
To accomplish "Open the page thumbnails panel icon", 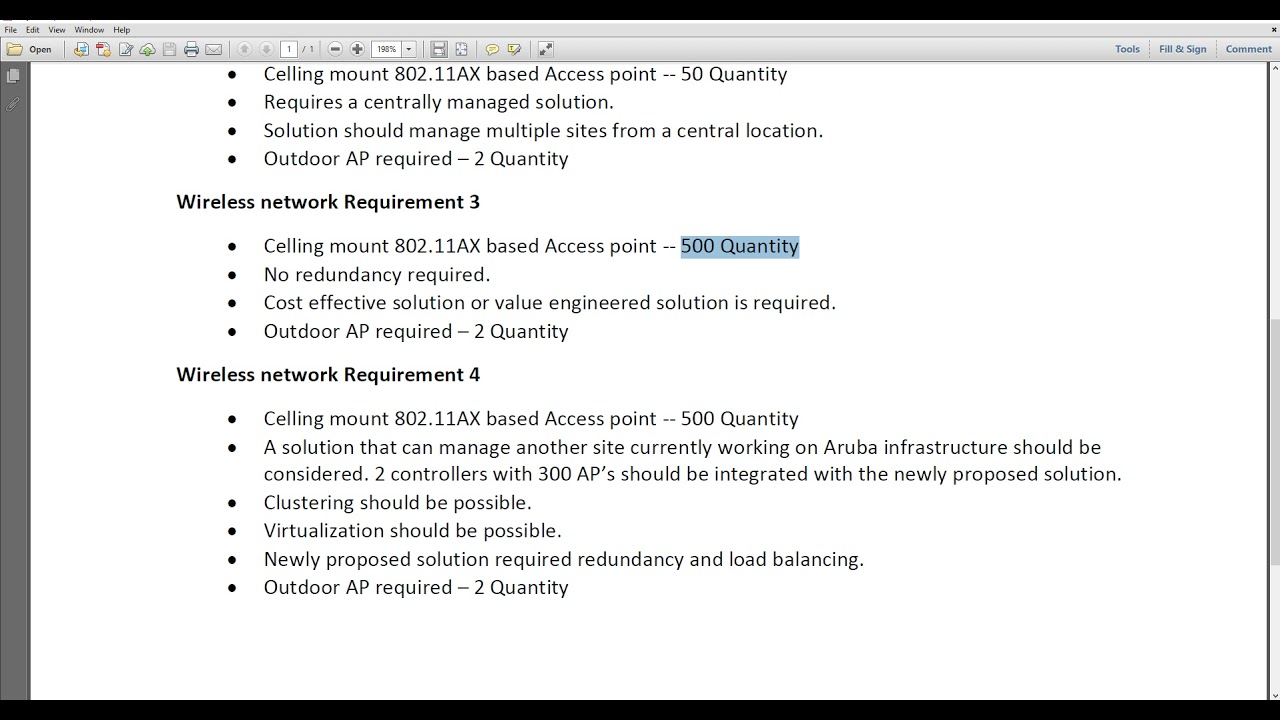I will [x=13, y=76].
